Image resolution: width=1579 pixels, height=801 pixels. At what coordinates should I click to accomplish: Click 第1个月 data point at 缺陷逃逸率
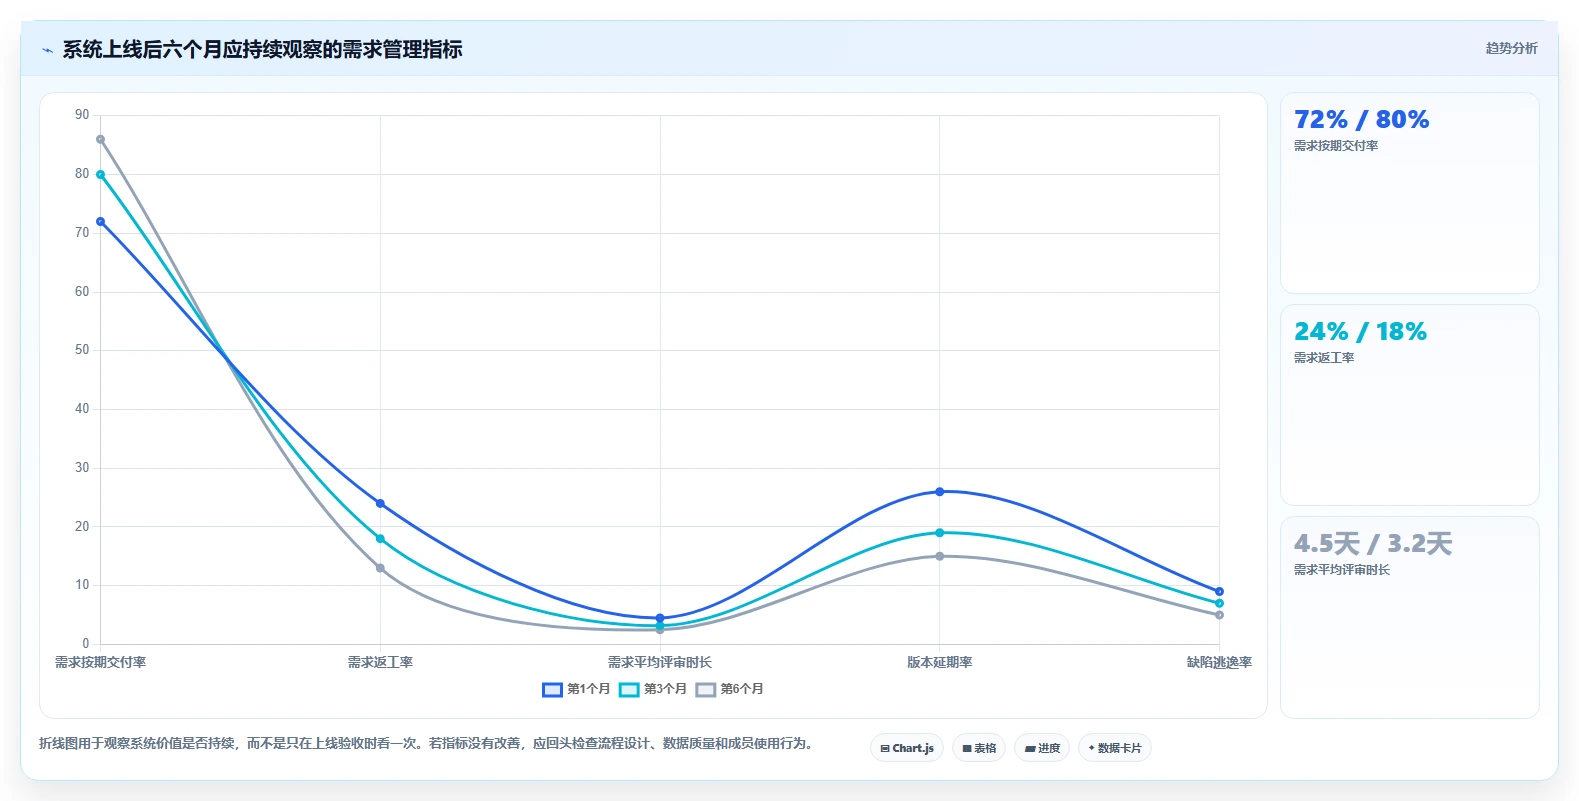click(1219, 592)
